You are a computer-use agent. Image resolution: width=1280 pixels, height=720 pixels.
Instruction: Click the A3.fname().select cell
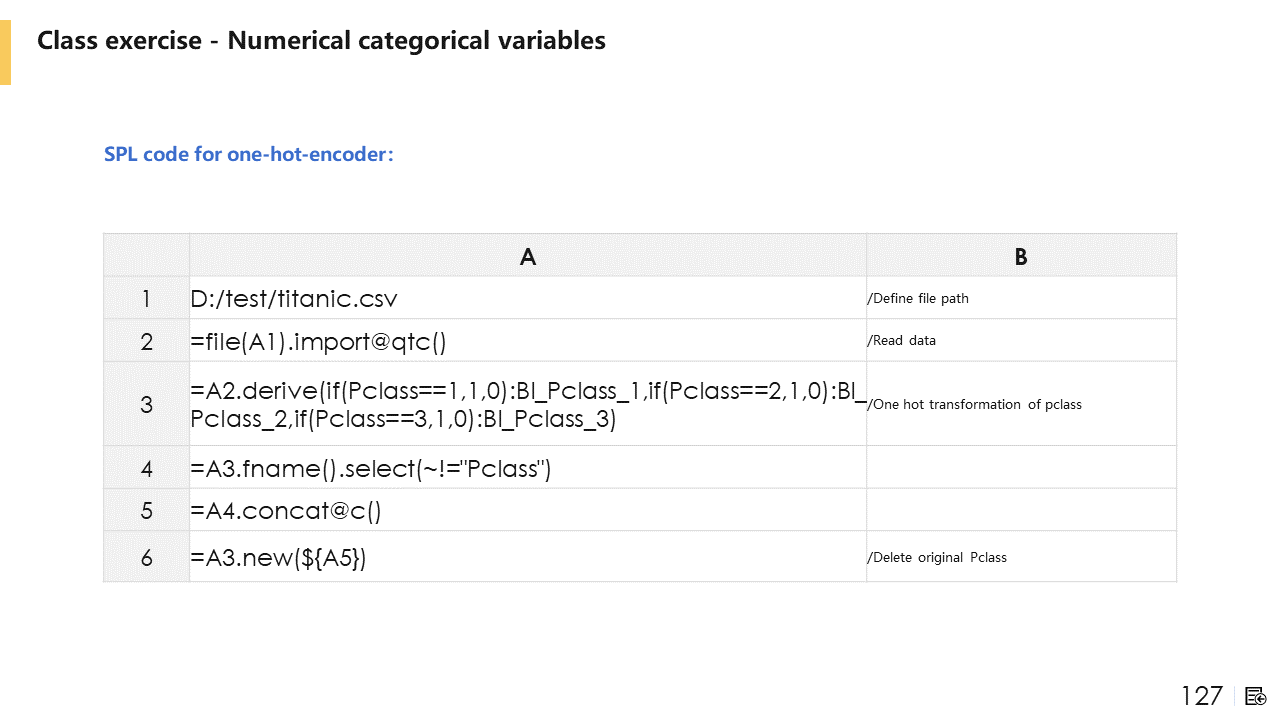click(370, 468)
